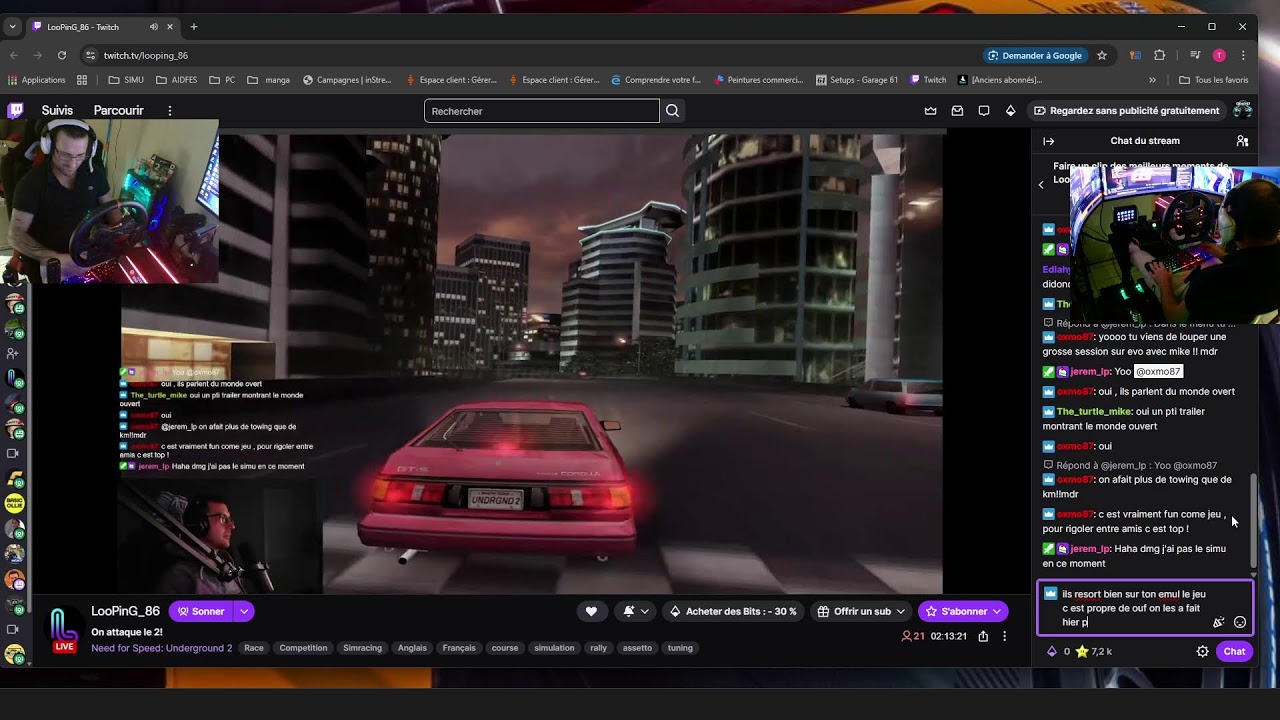Focus the chat message input box

click(1145, 608)
